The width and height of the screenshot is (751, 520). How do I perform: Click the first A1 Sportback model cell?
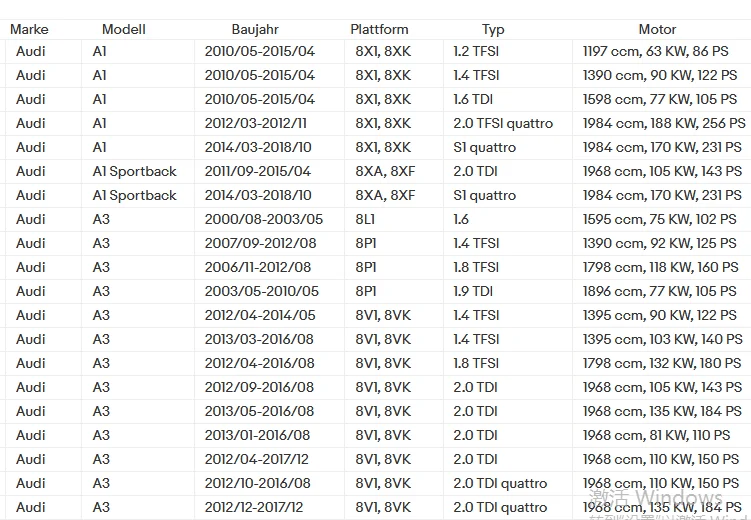coord(138,171)
